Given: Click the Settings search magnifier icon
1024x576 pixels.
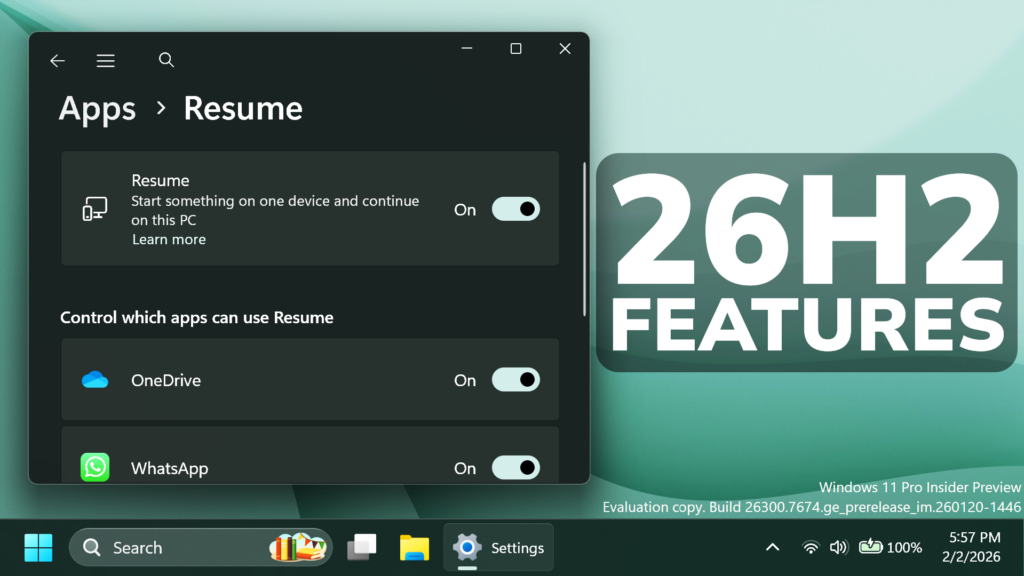Looking at the screenshot, I should click(x=166, y=60).
